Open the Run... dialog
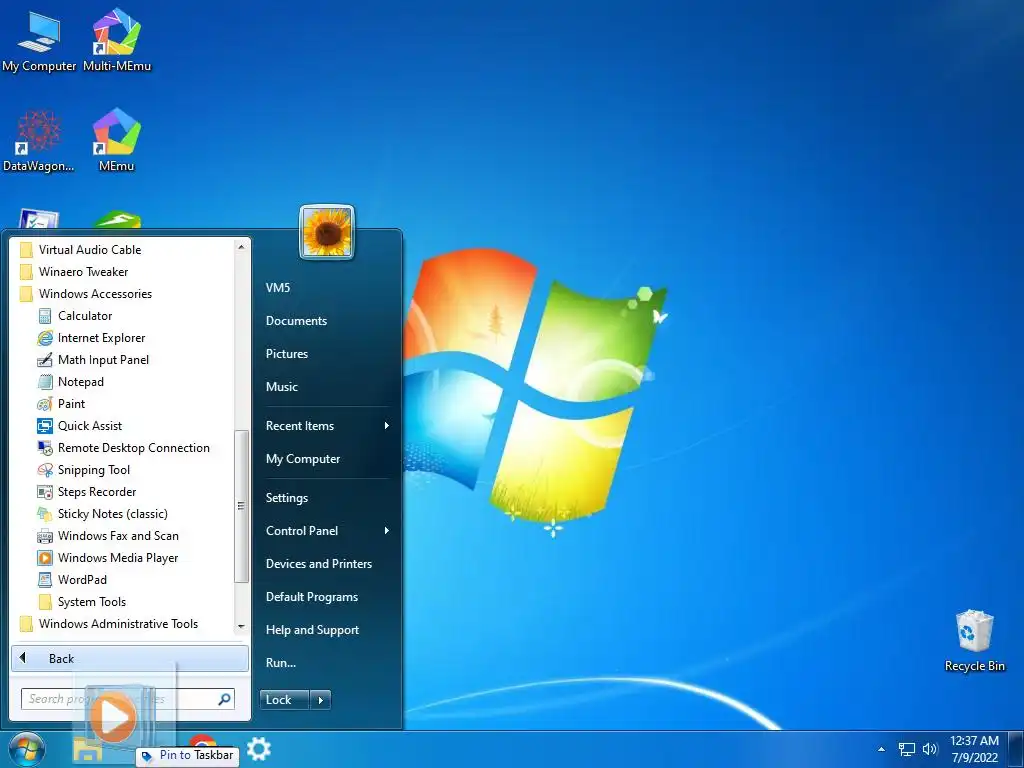The height and width of the screenshot is (768, 1024). (x=281, y=663)
